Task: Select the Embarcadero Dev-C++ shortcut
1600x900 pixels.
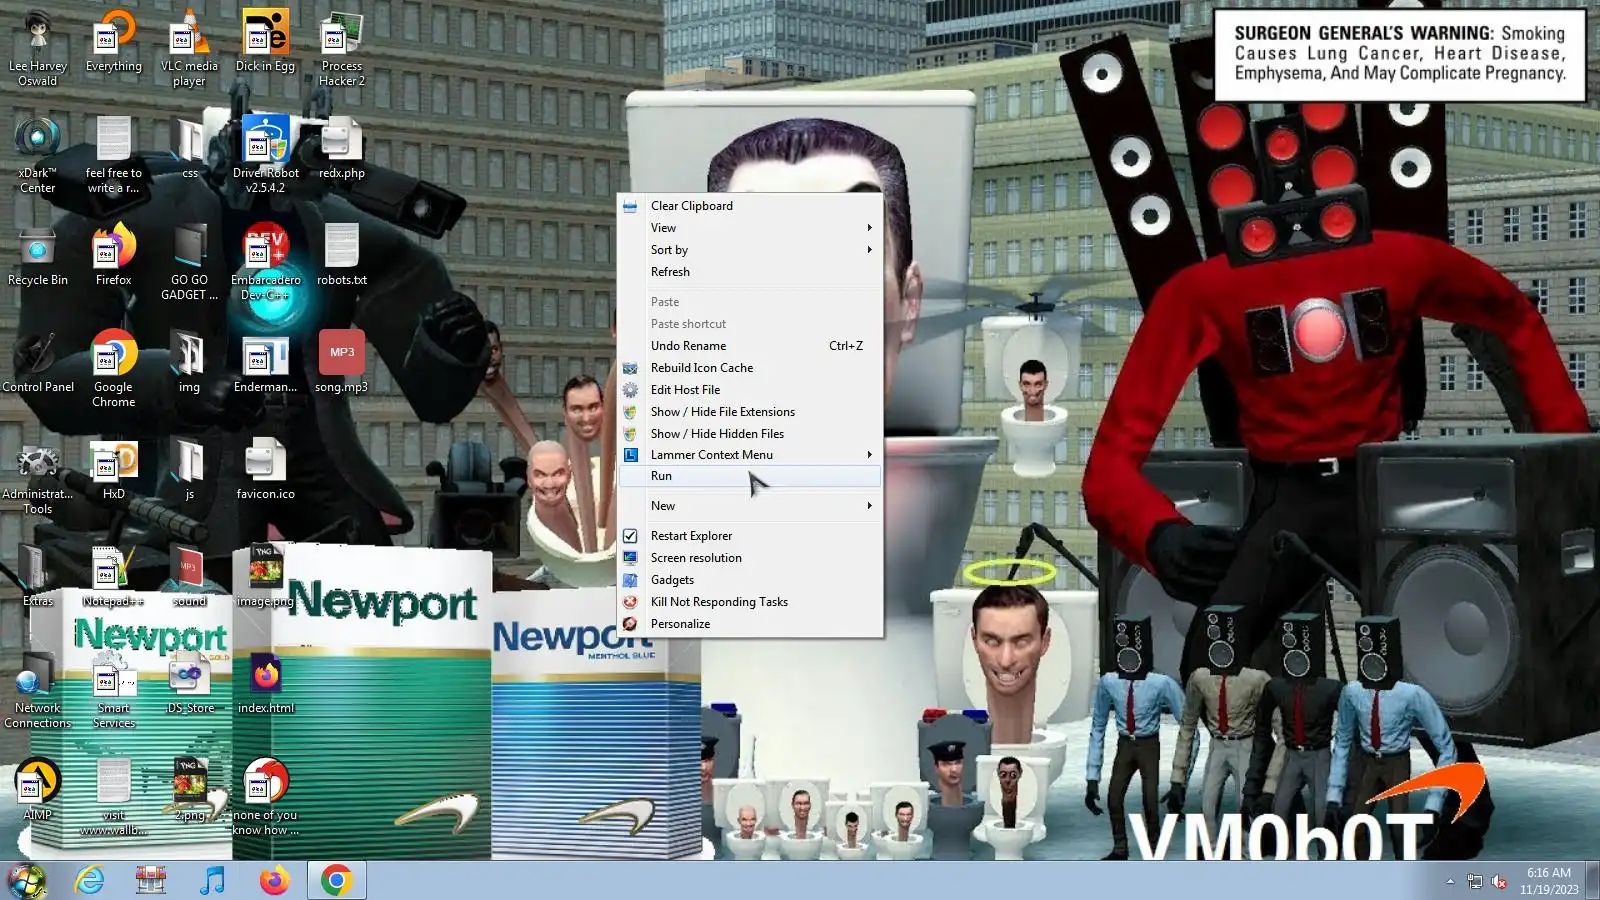Action: (265, 262)
